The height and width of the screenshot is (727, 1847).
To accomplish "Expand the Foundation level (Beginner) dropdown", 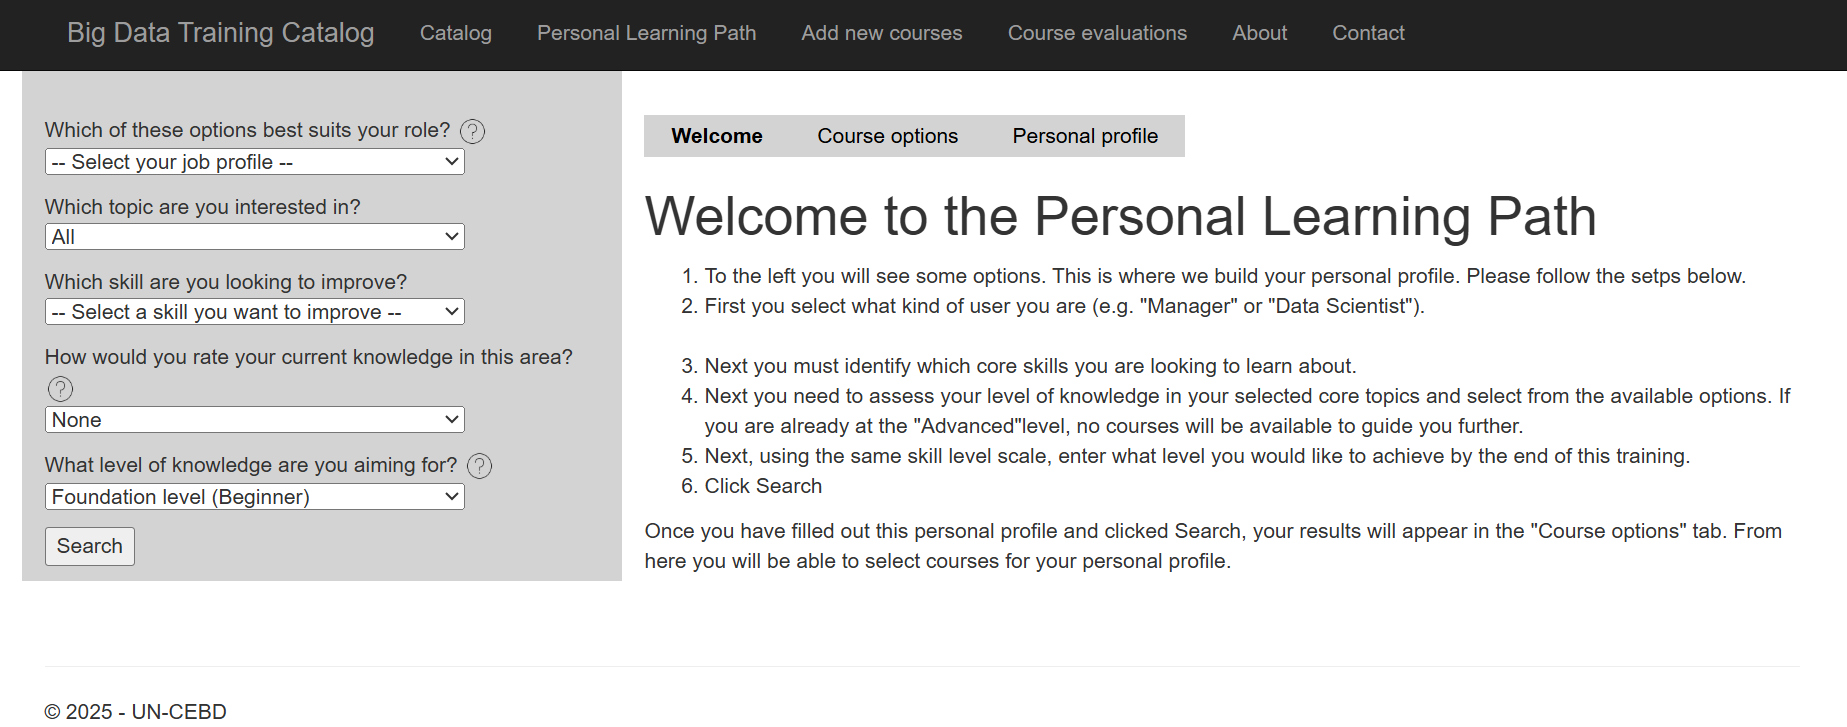I will coord(255,497).
